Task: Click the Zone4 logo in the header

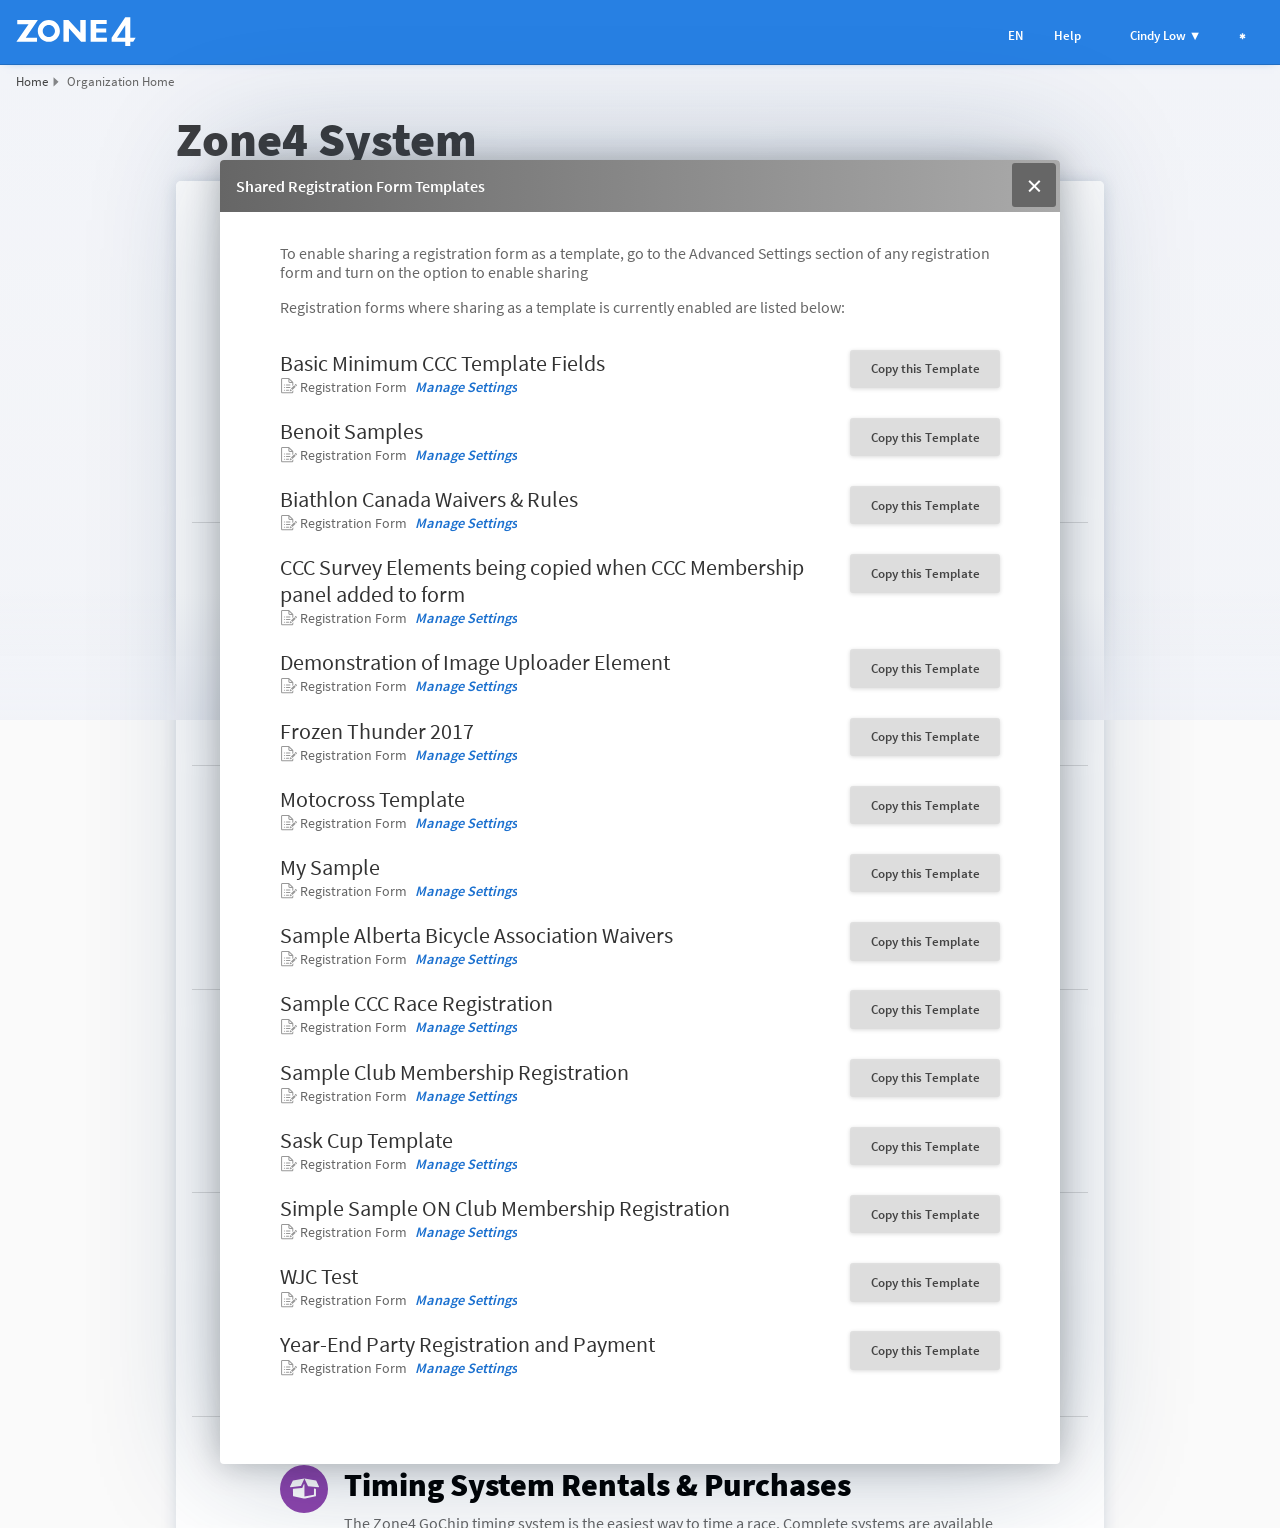Action: pyautogui.click(x=76, y=32)
